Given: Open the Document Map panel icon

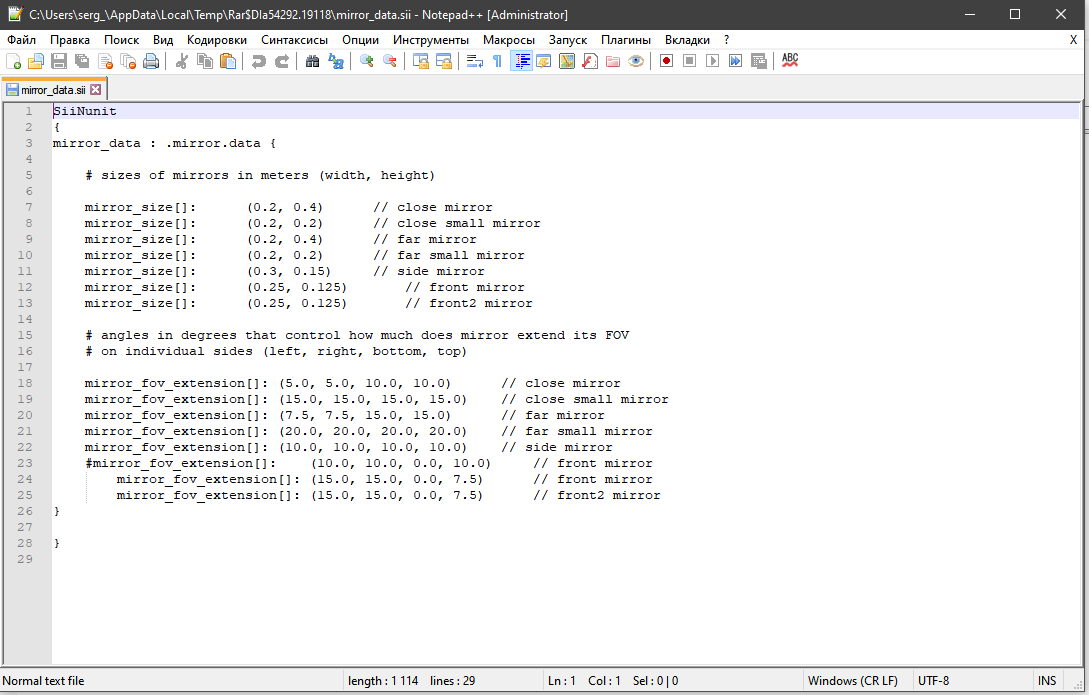Looking at the screenshot, I should (567, 61).
